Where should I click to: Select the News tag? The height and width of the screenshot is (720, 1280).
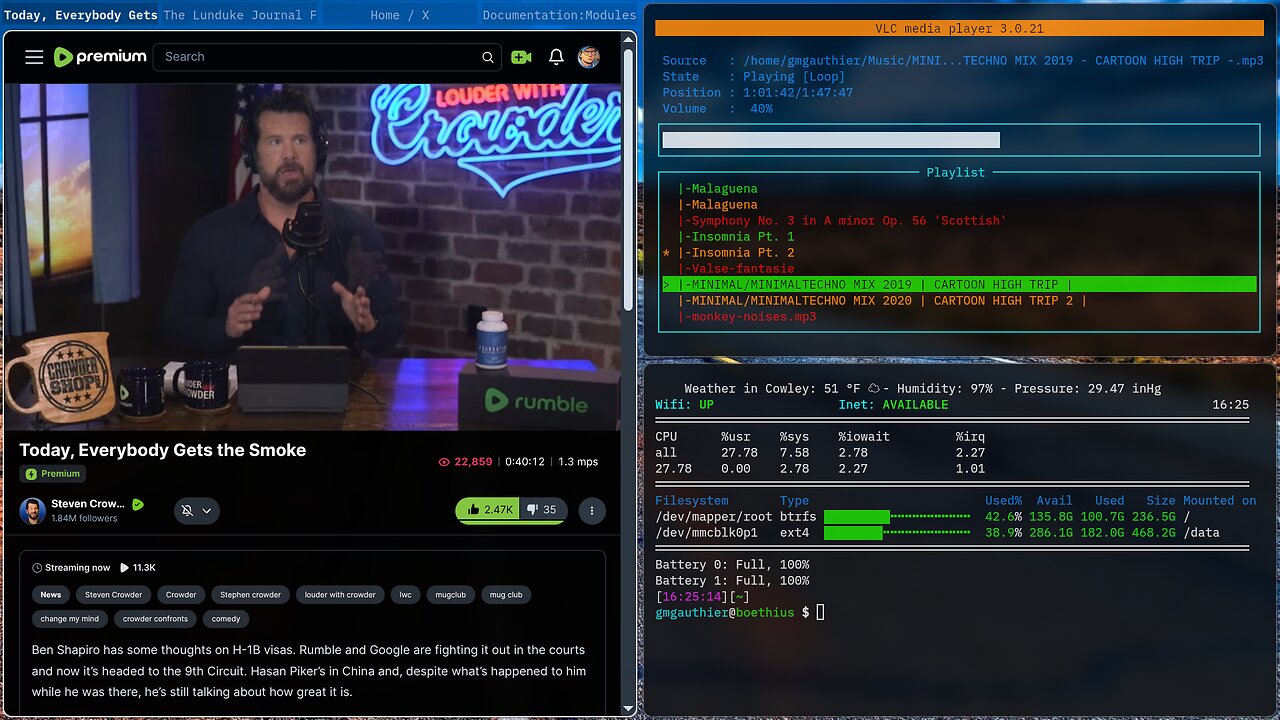[51, 594]
